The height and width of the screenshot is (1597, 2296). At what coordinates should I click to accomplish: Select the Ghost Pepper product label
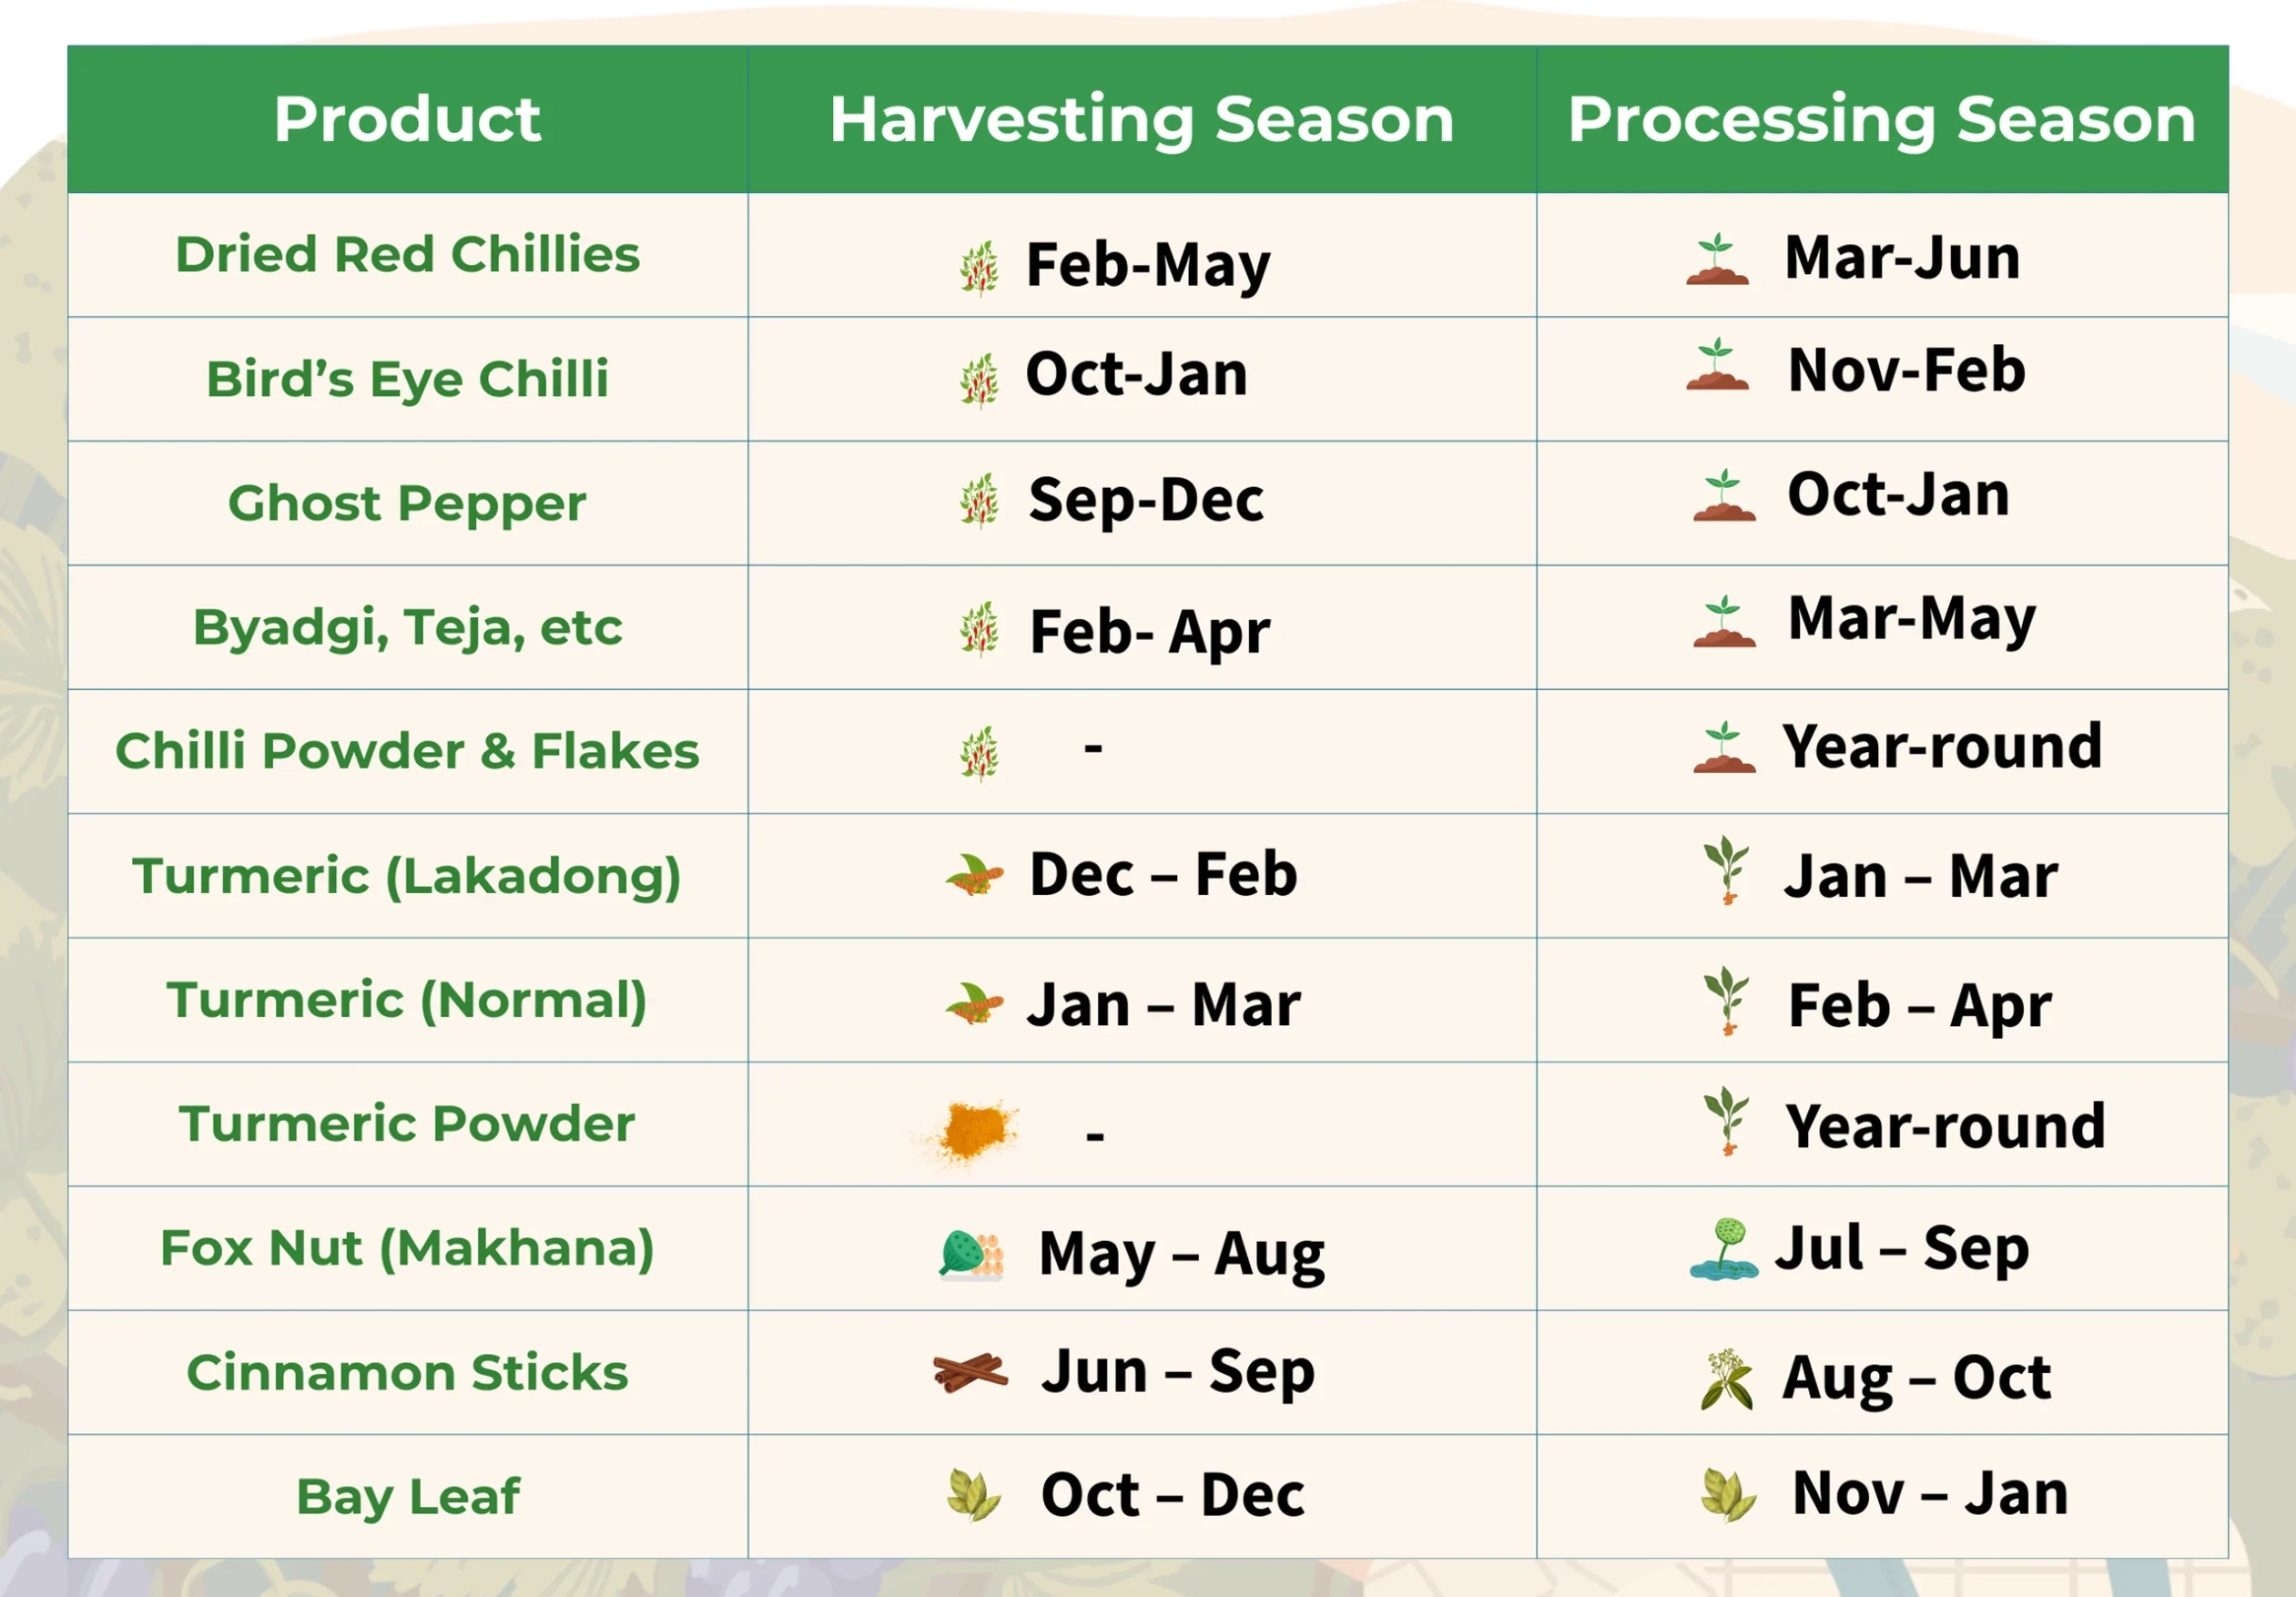point(408,503)
